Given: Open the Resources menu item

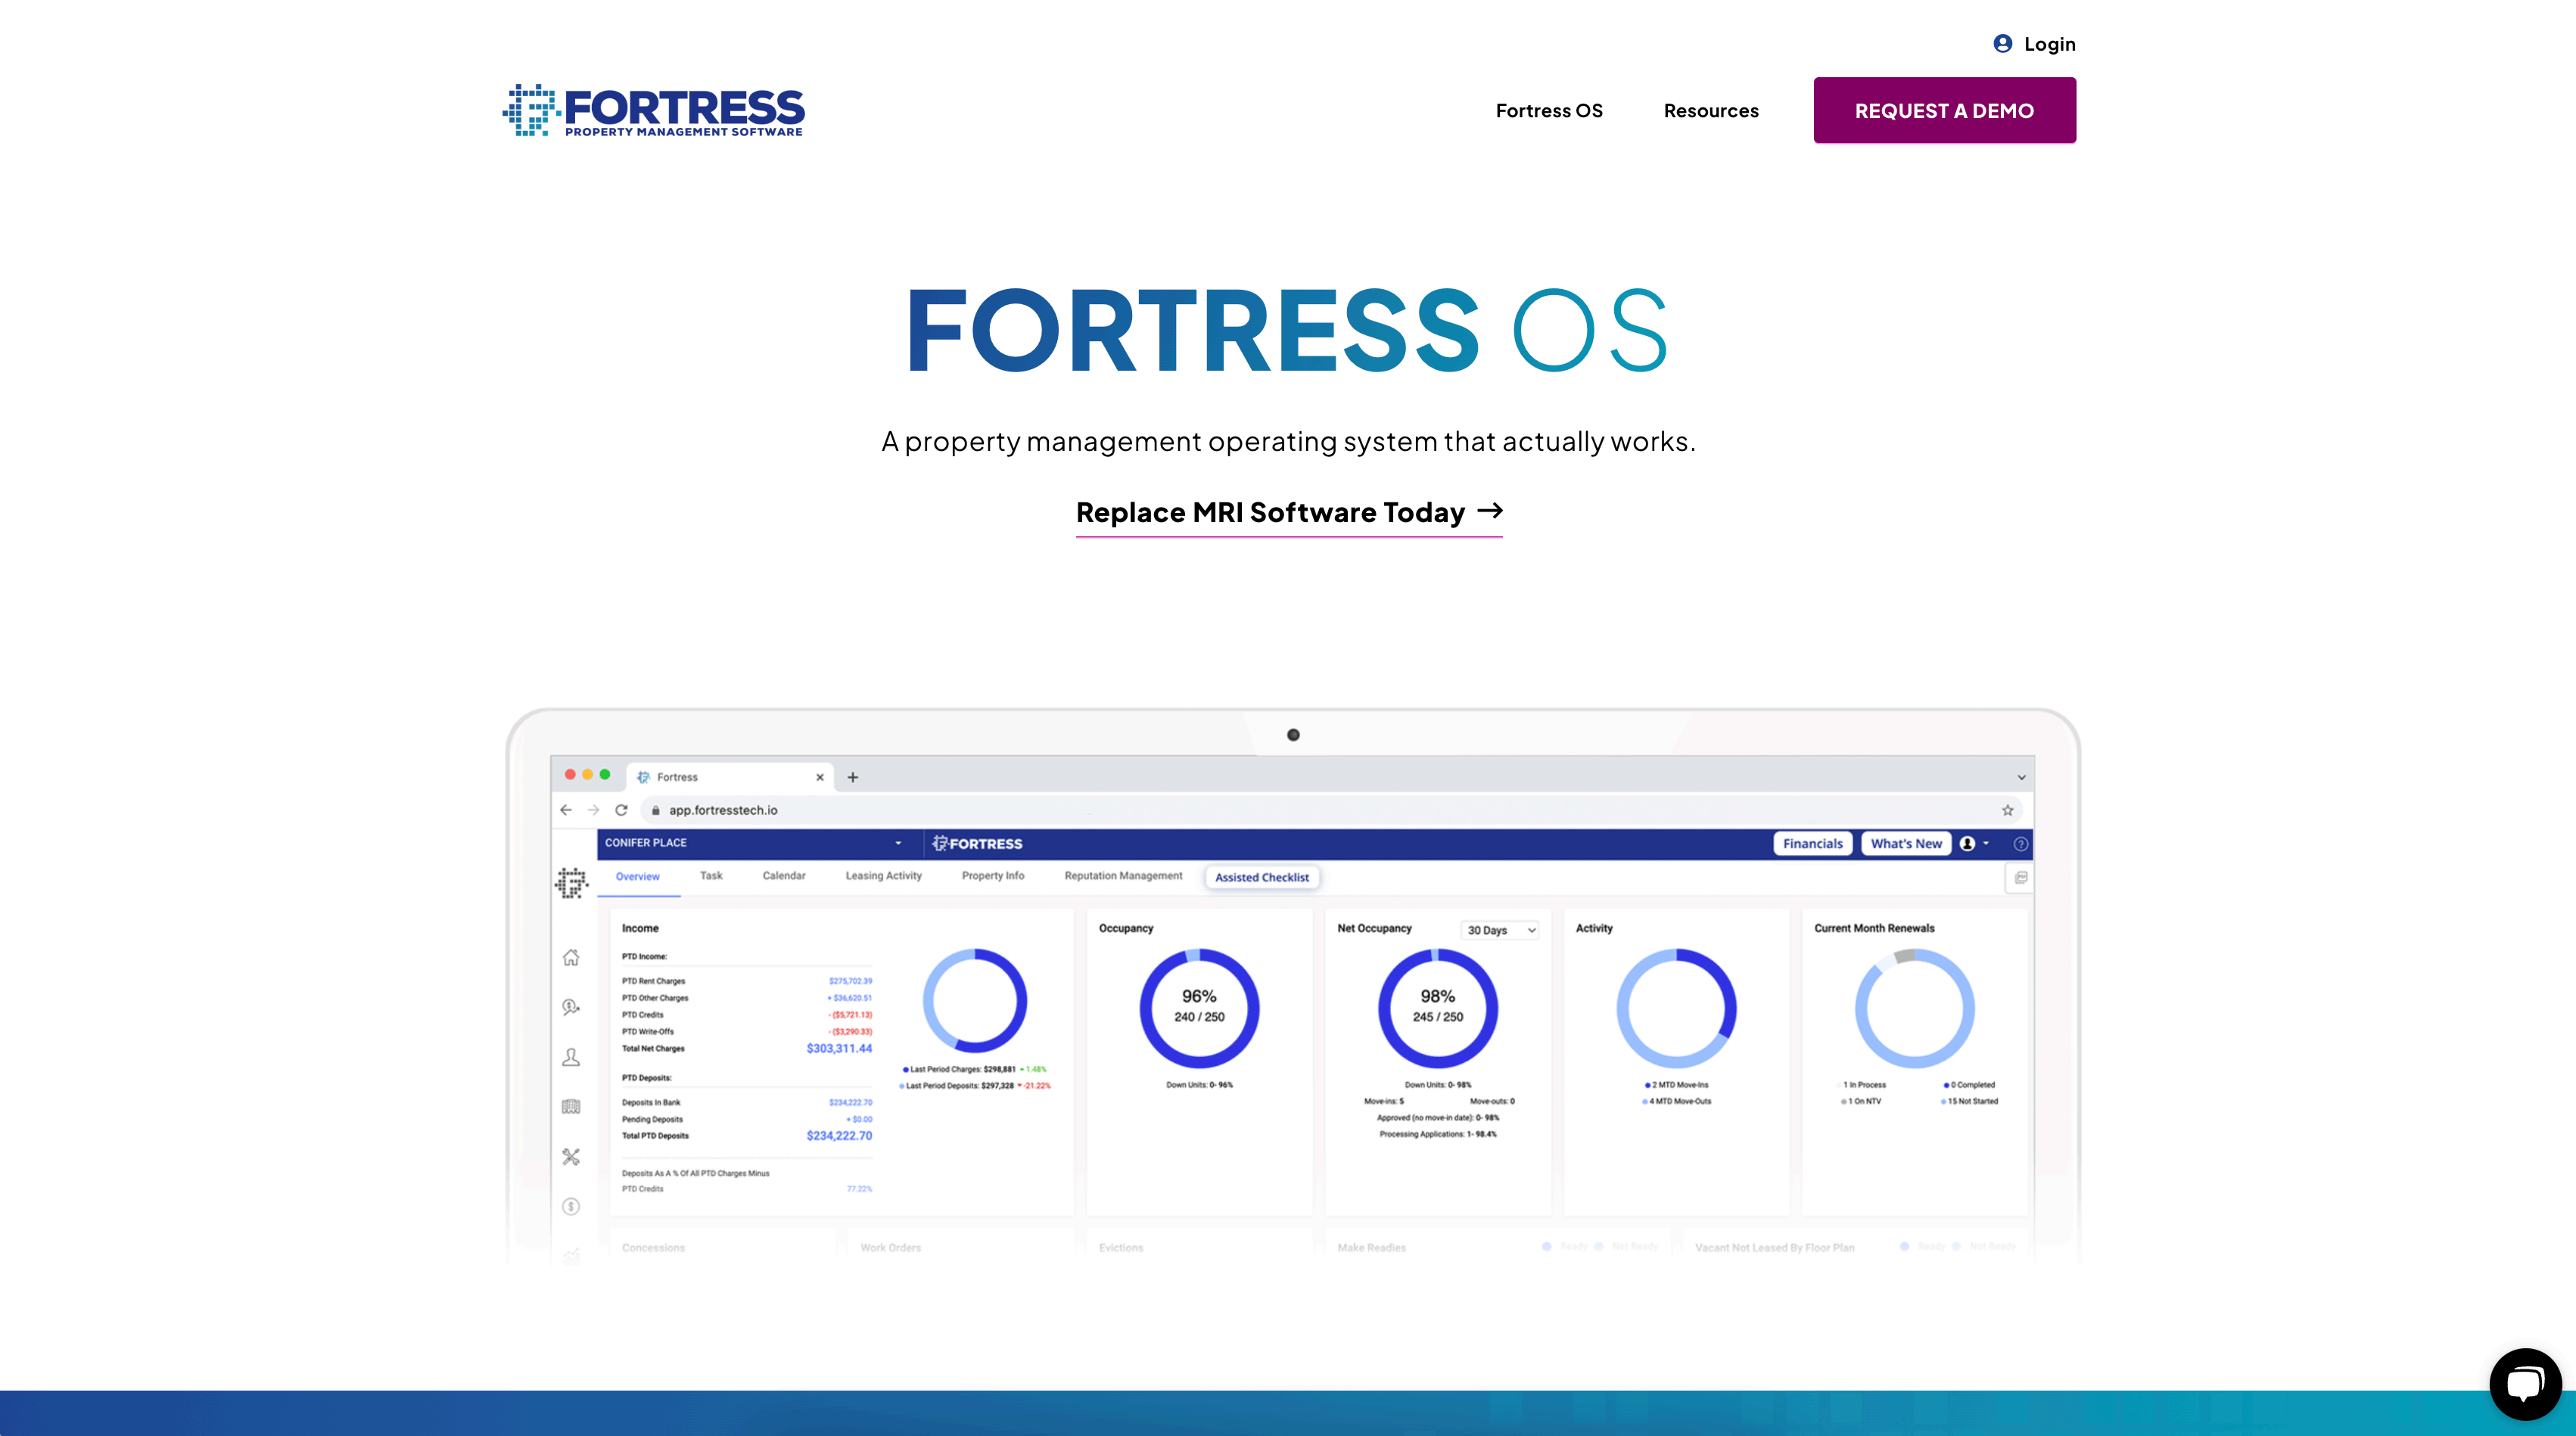Looking at the screenshot, I should [1710, 110].
